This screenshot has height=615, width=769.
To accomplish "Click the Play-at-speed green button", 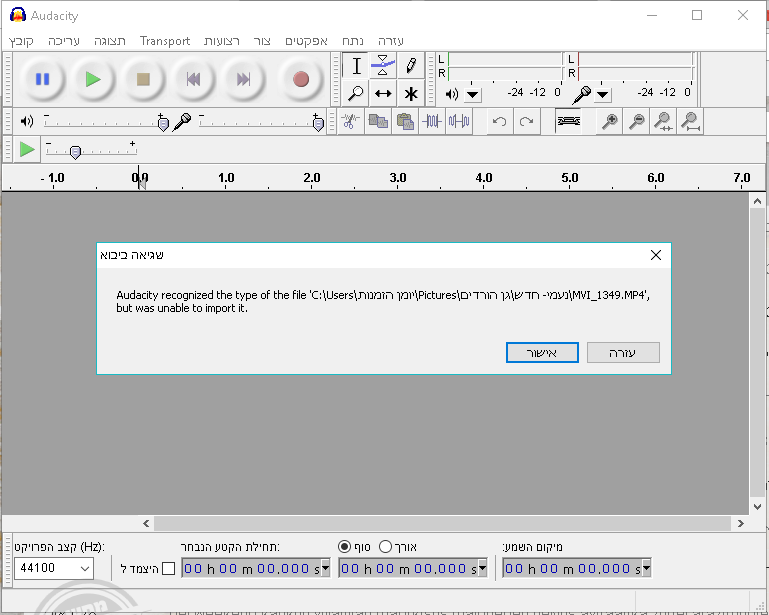I will (x=27, y=149).
